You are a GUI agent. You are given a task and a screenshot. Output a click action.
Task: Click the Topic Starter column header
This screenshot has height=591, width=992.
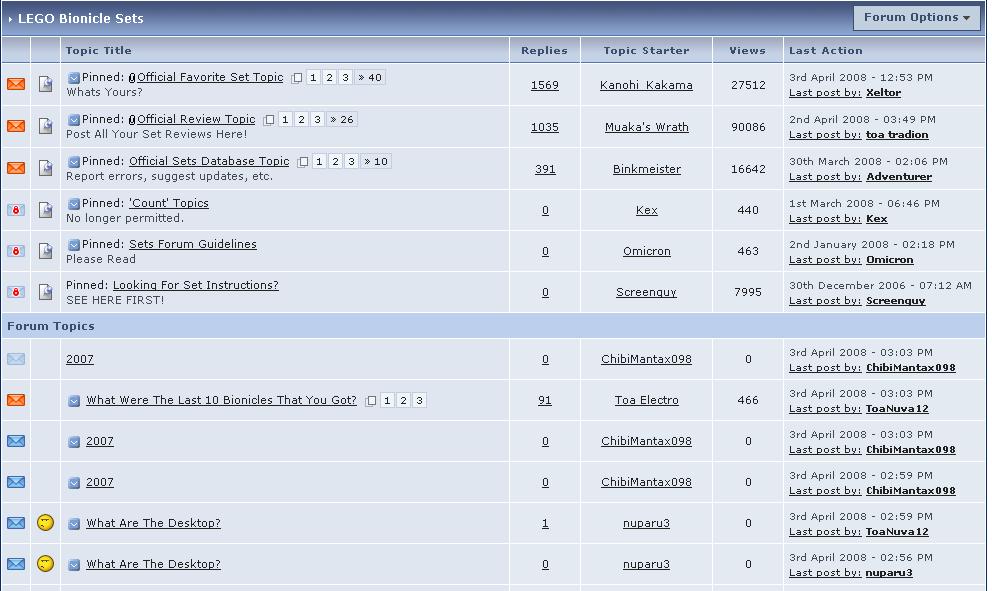click(x=646, y=51)
